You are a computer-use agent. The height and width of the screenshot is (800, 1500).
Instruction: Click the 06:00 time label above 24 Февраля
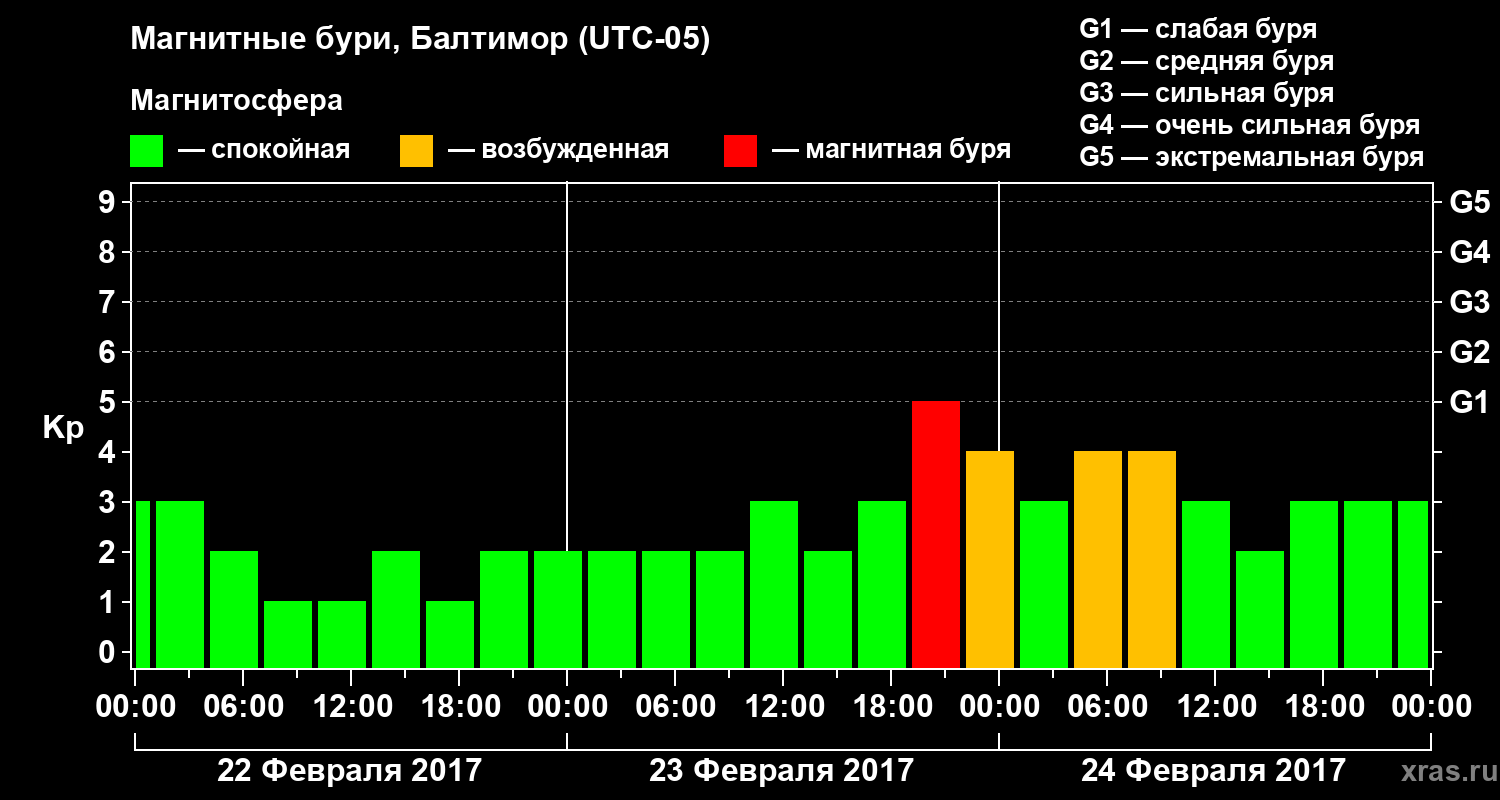pyautogui.click(x=1106, y=707)
